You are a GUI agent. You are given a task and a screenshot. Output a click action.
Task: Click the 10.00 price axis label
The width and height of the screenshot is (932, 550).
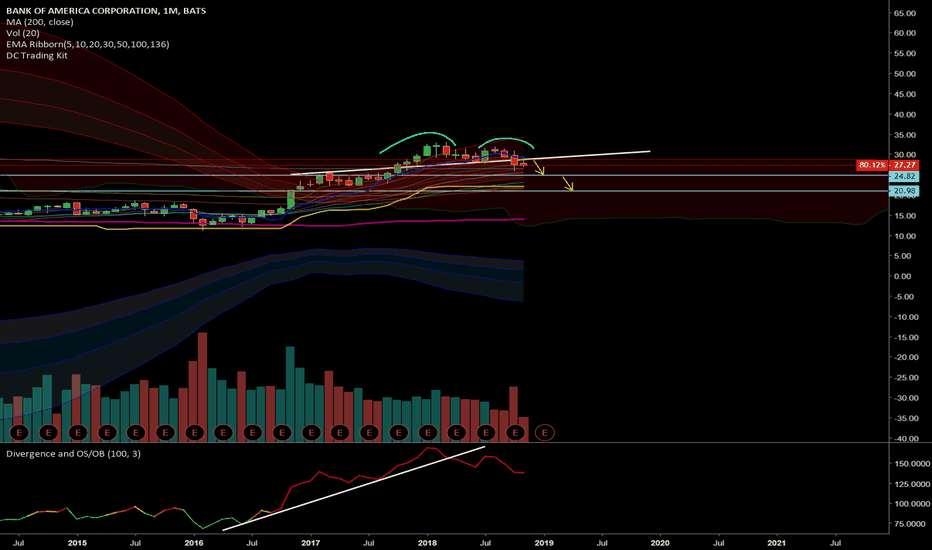coord(905,236)
